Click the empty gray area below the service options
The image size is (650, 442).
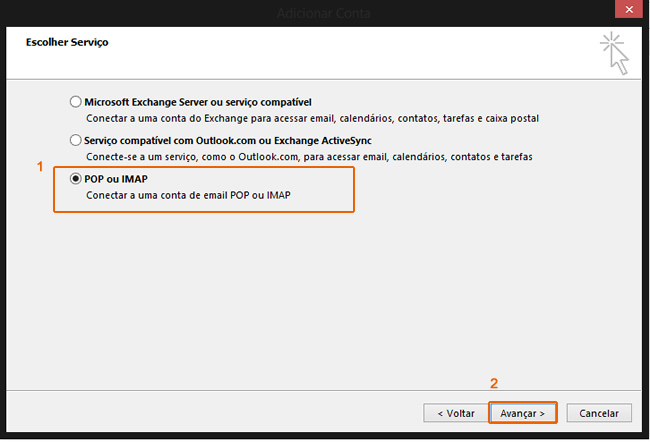pos(325,300)
